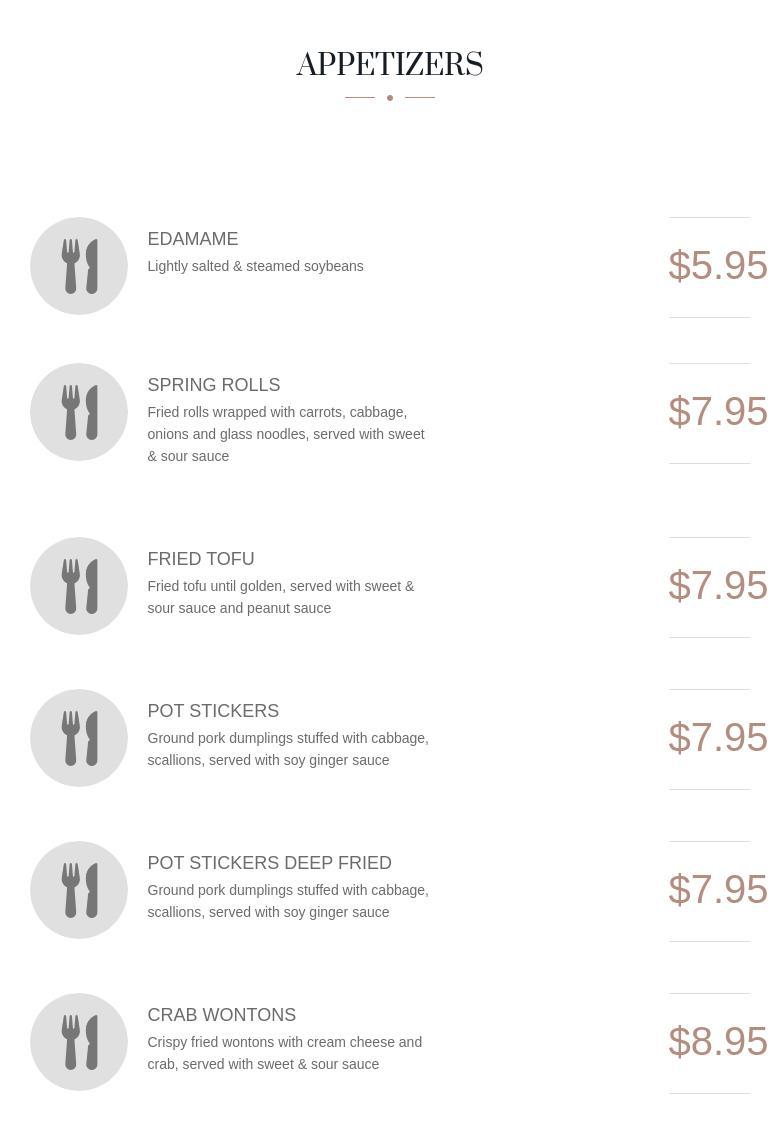
Task: Open the Crab Wontons item title
Action: (222, 1015)
